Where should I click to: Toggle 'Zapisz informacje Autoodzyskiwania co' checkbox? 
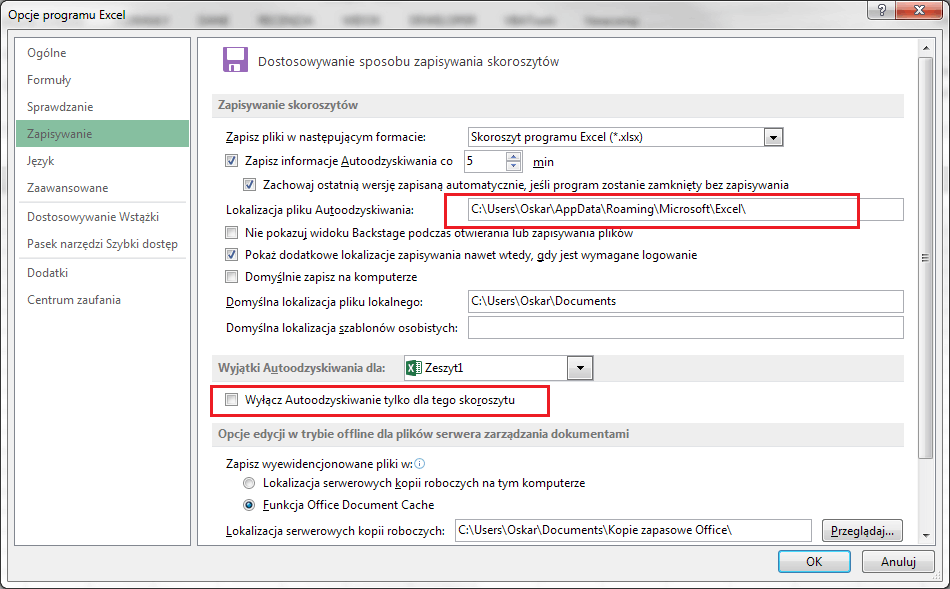231,161
